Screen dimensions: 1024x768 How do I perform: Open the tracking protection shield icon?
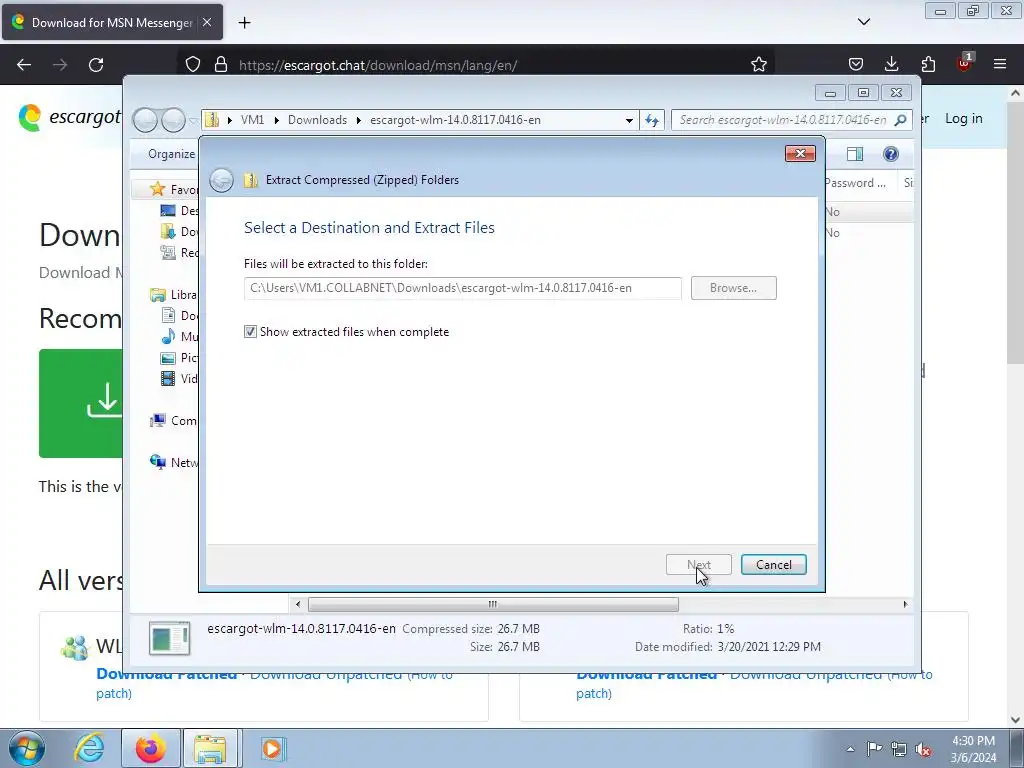tap(193, 65)
